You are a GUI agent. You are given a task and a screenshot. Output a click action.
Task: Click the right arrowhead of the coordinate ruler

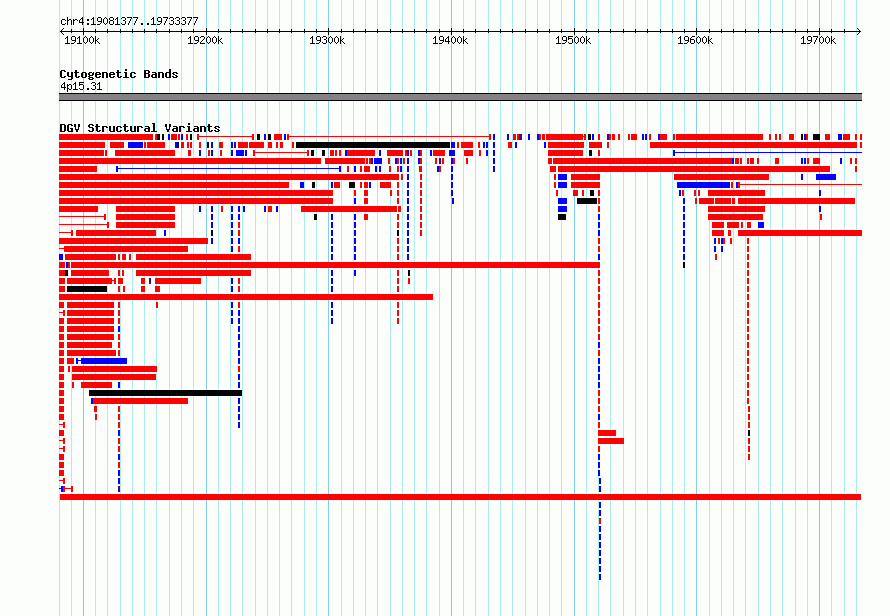pos(859,32)
